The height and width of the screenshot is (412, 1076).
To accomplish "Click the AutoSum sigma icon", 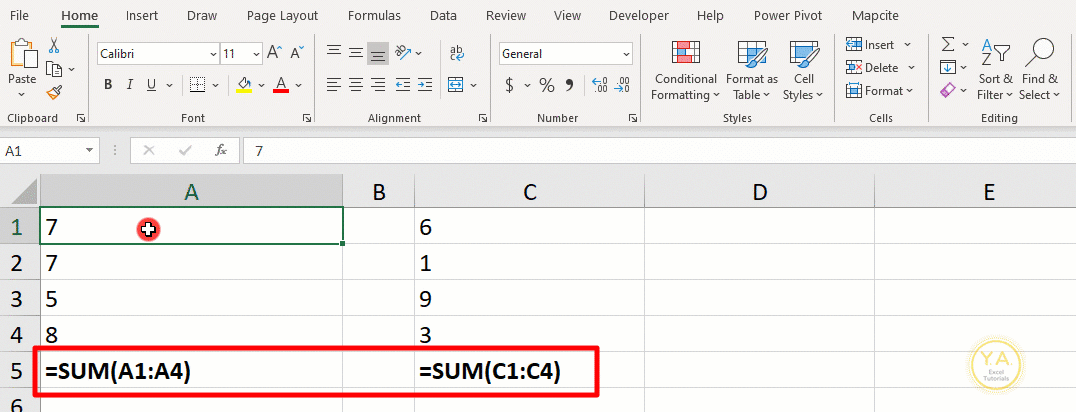I will pos(948,45).
